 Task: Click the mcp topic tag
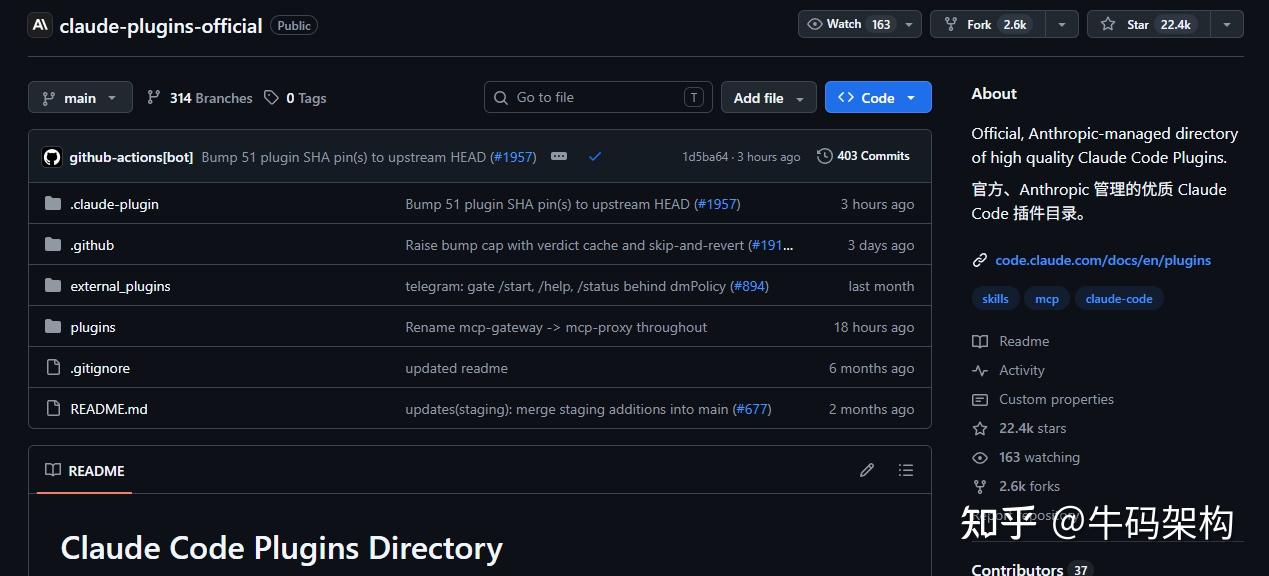1047,299
